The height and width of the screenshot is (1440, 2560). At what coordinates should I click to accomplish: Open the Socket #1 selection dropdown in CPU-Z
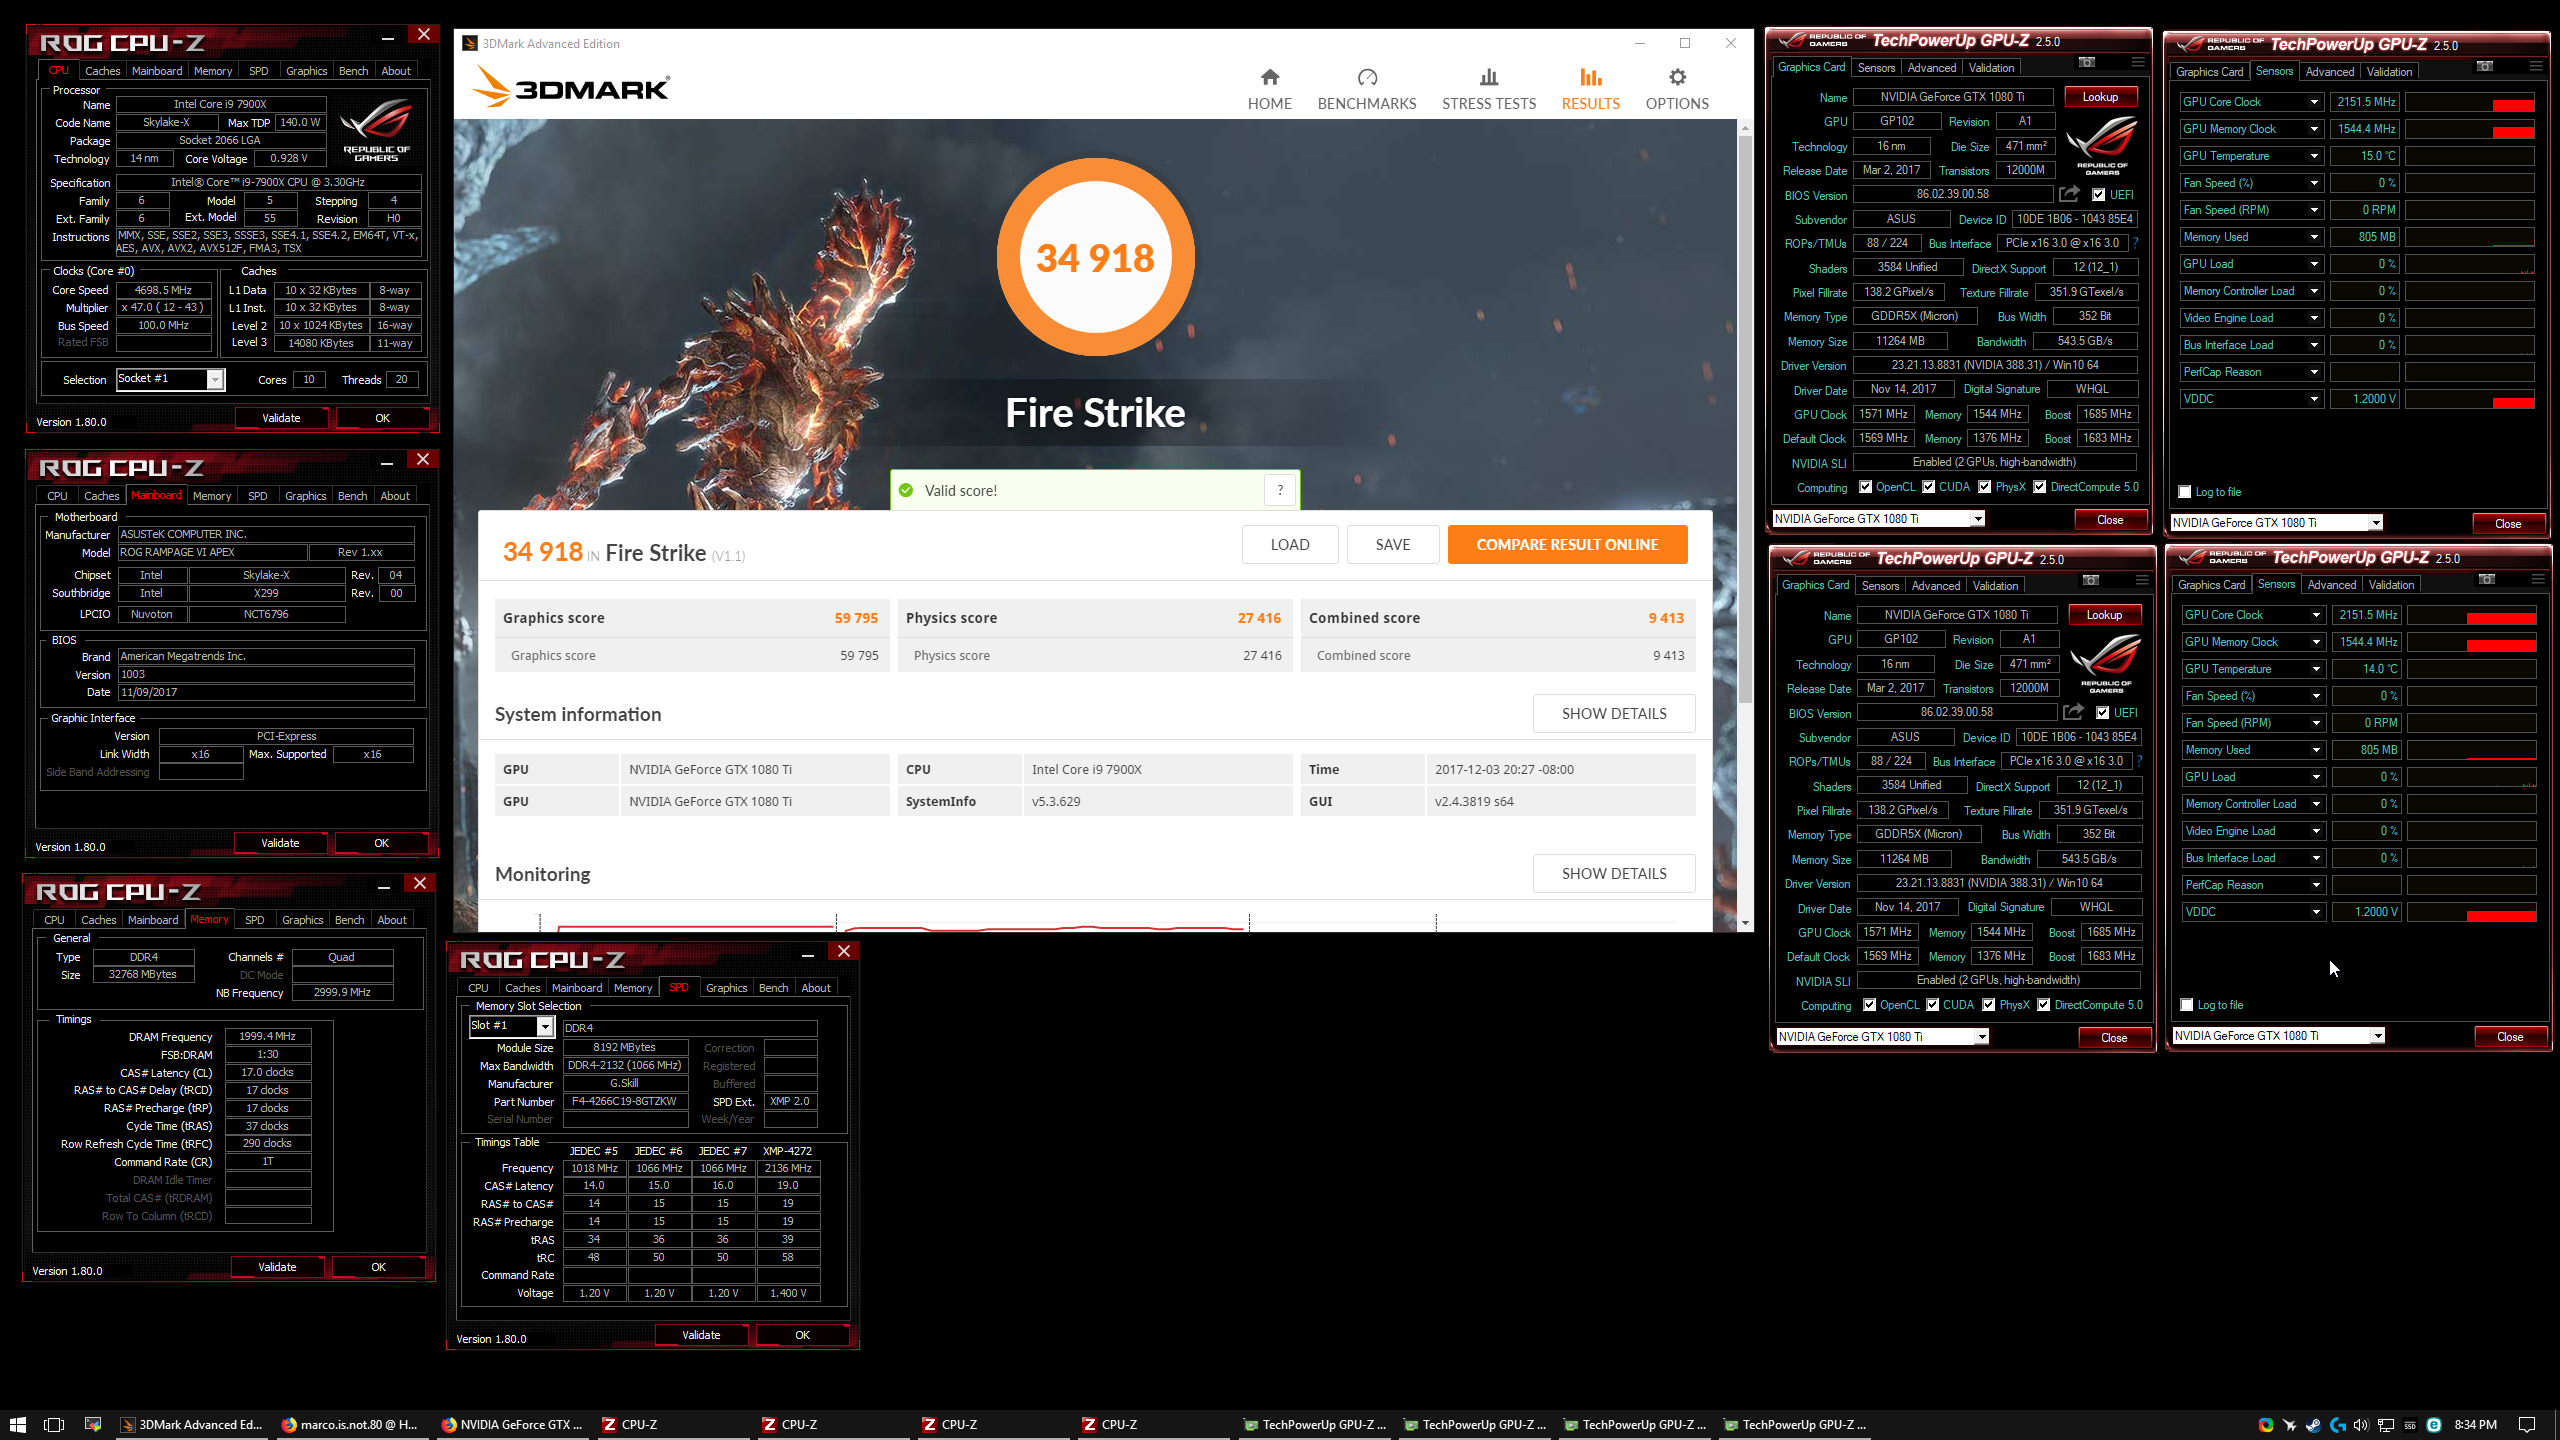[x=214, y=379]
